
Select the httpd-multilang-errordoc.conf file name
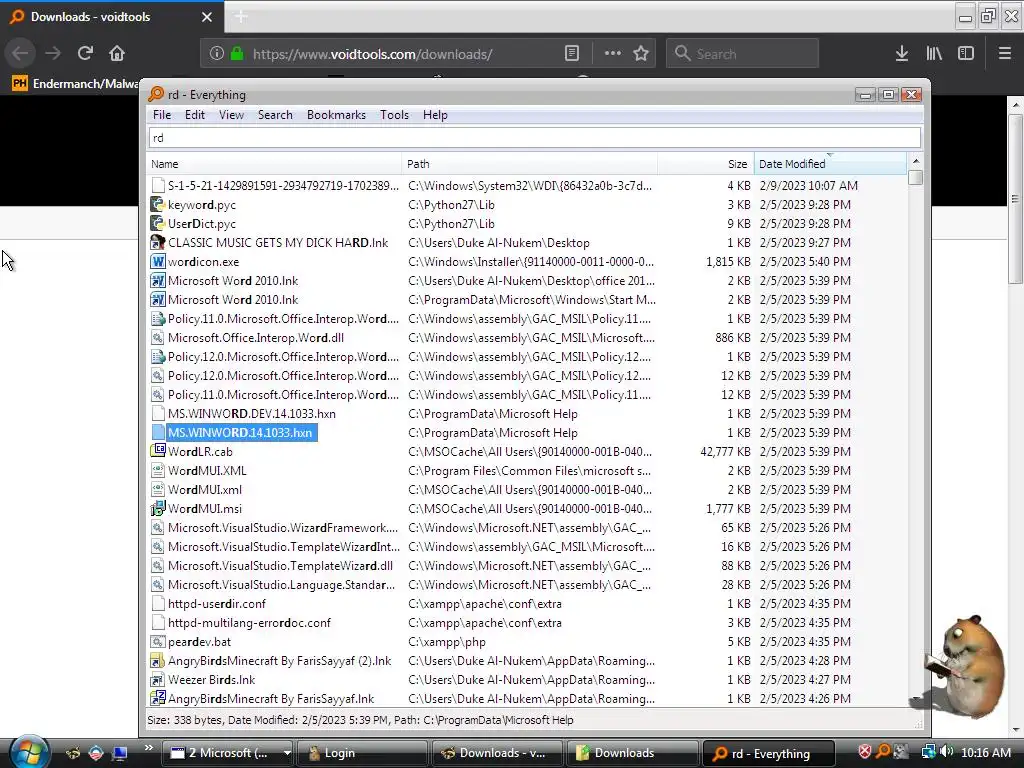(249, 622)
